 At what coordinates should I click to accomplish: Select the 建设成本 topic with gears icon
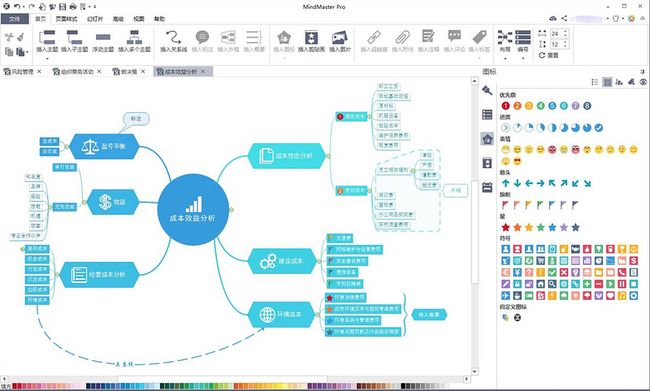(x=282, y=261)
